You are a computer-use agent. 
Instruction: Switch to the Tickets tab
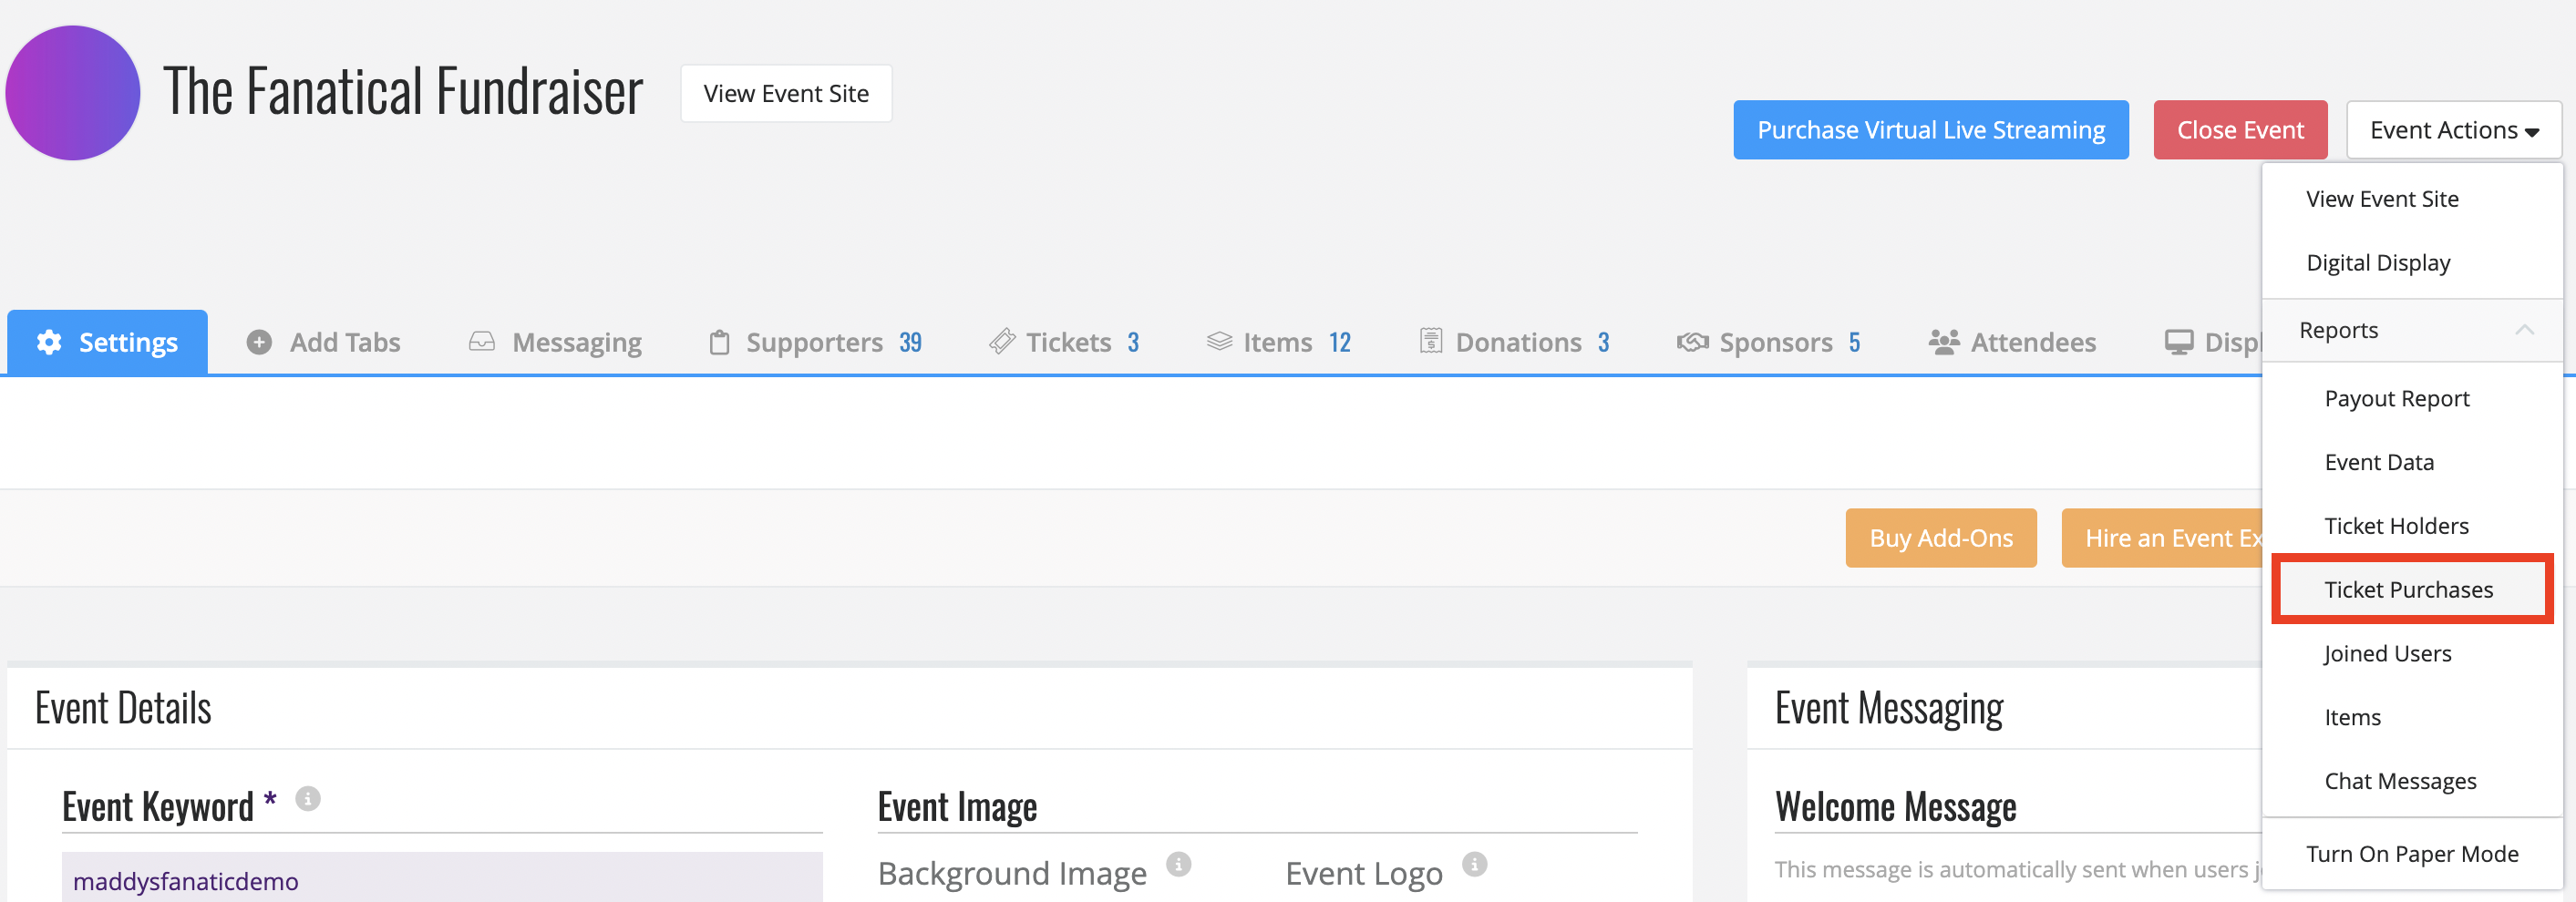pos(1064,342)
